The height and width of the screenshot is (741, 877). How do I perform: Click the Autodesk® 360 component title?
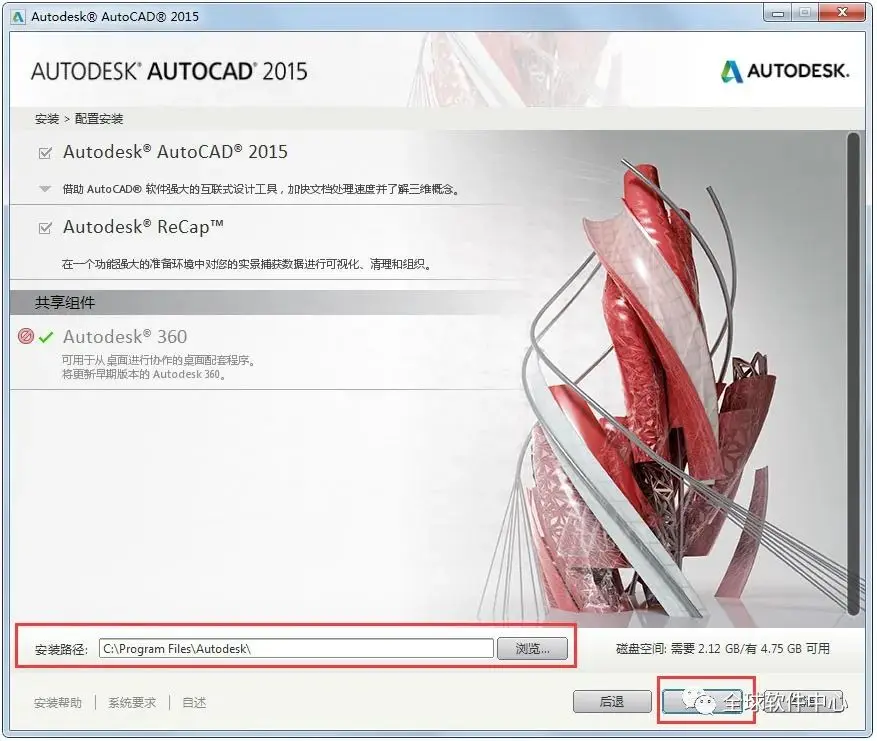point(125,337)
